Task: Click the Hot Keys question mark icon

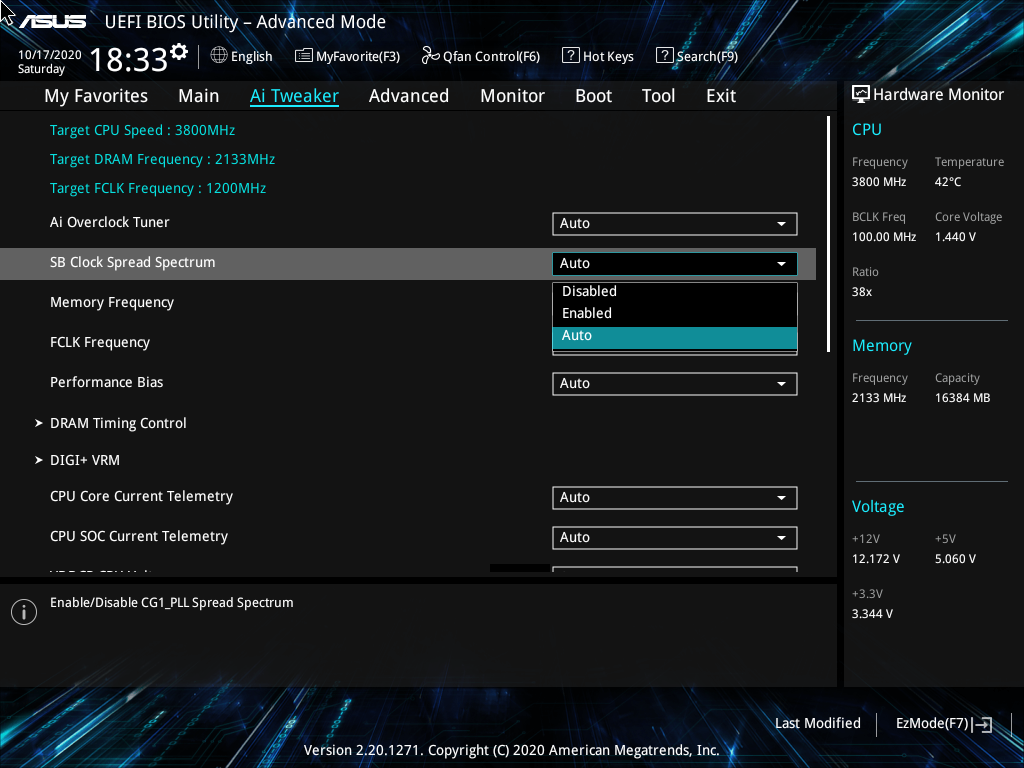Action: point(570,56)
